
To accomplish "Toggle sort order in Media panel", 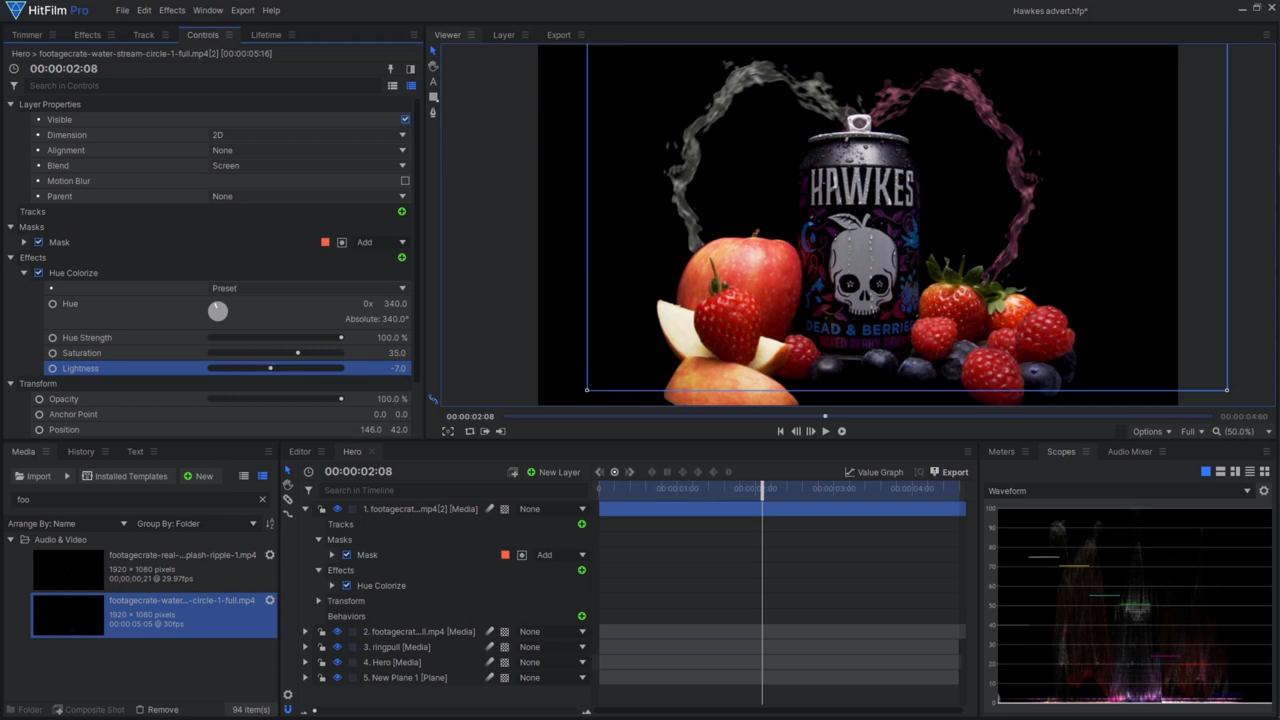I will [x=270, y=524].
